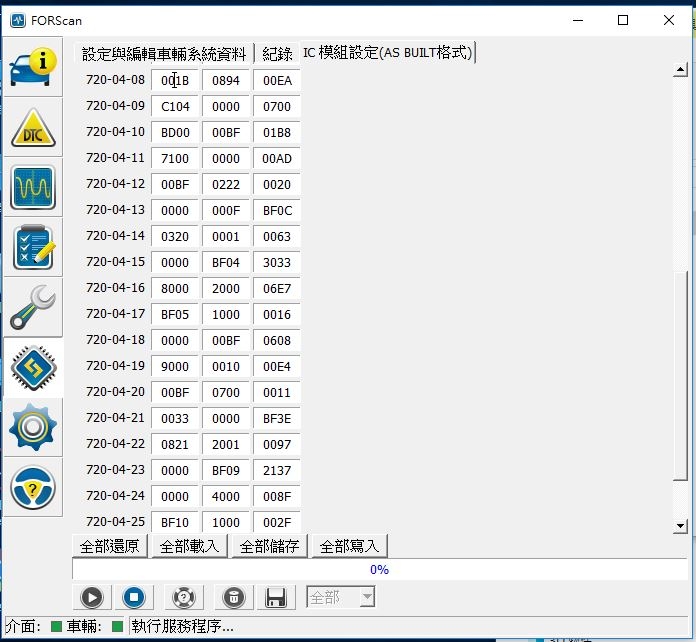Image resolution: width=696 pixels, height=642 pixels.
Task: Click the 全部寫入 button
Action: pyautogui.click(x=349, y=546)
